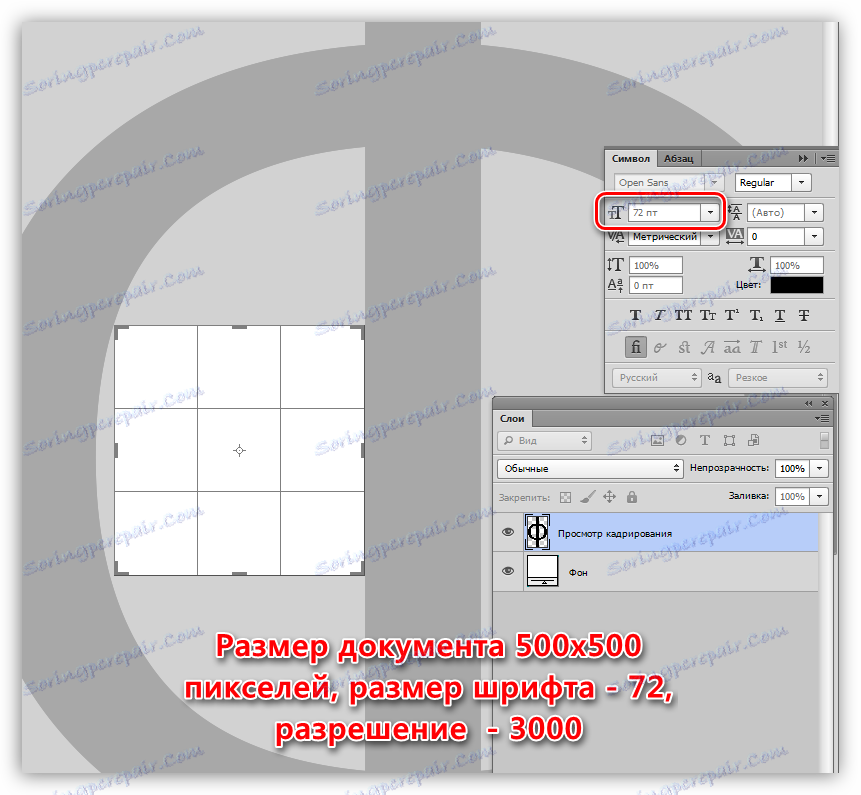The height and width of the screenshot is (795, 861).
Task: Open the Непрозрачность opacity slider arrow
Action: [820, 468]
